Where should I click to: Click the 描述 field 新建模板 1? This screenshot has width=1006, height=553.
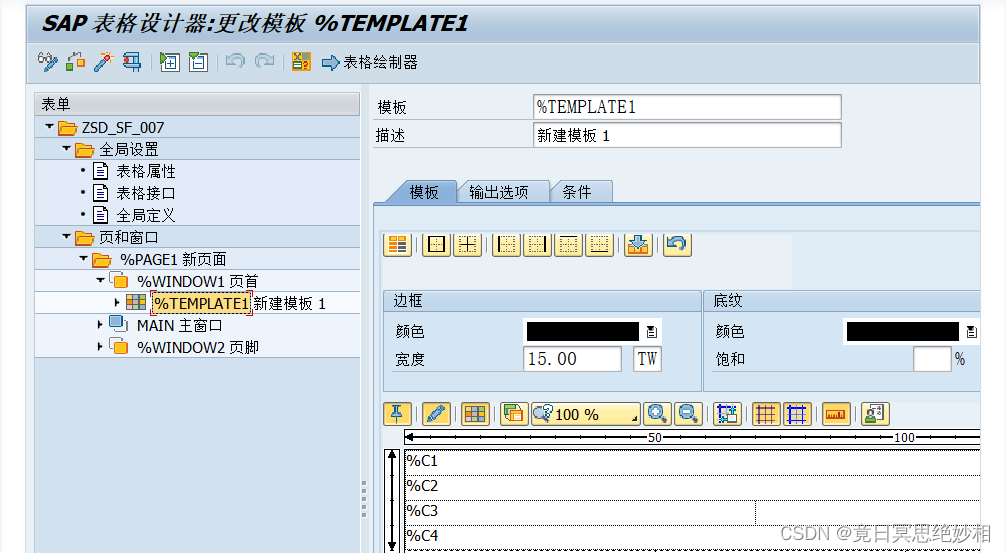pos(687,135)
